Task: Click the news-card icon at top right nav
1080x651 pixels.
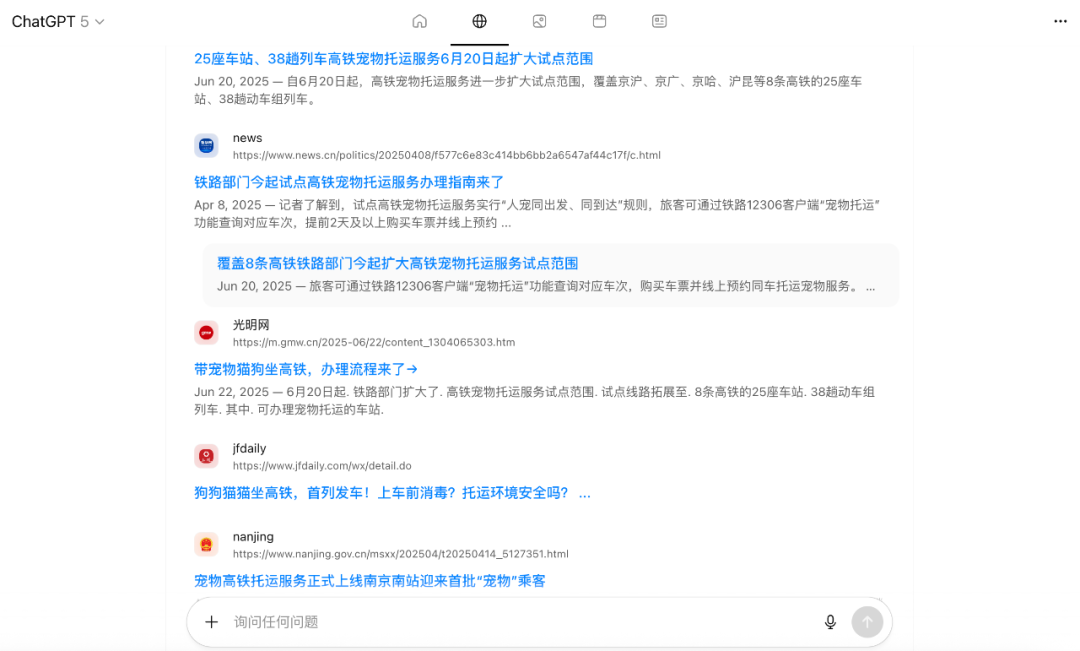Action: click(659, 20)
